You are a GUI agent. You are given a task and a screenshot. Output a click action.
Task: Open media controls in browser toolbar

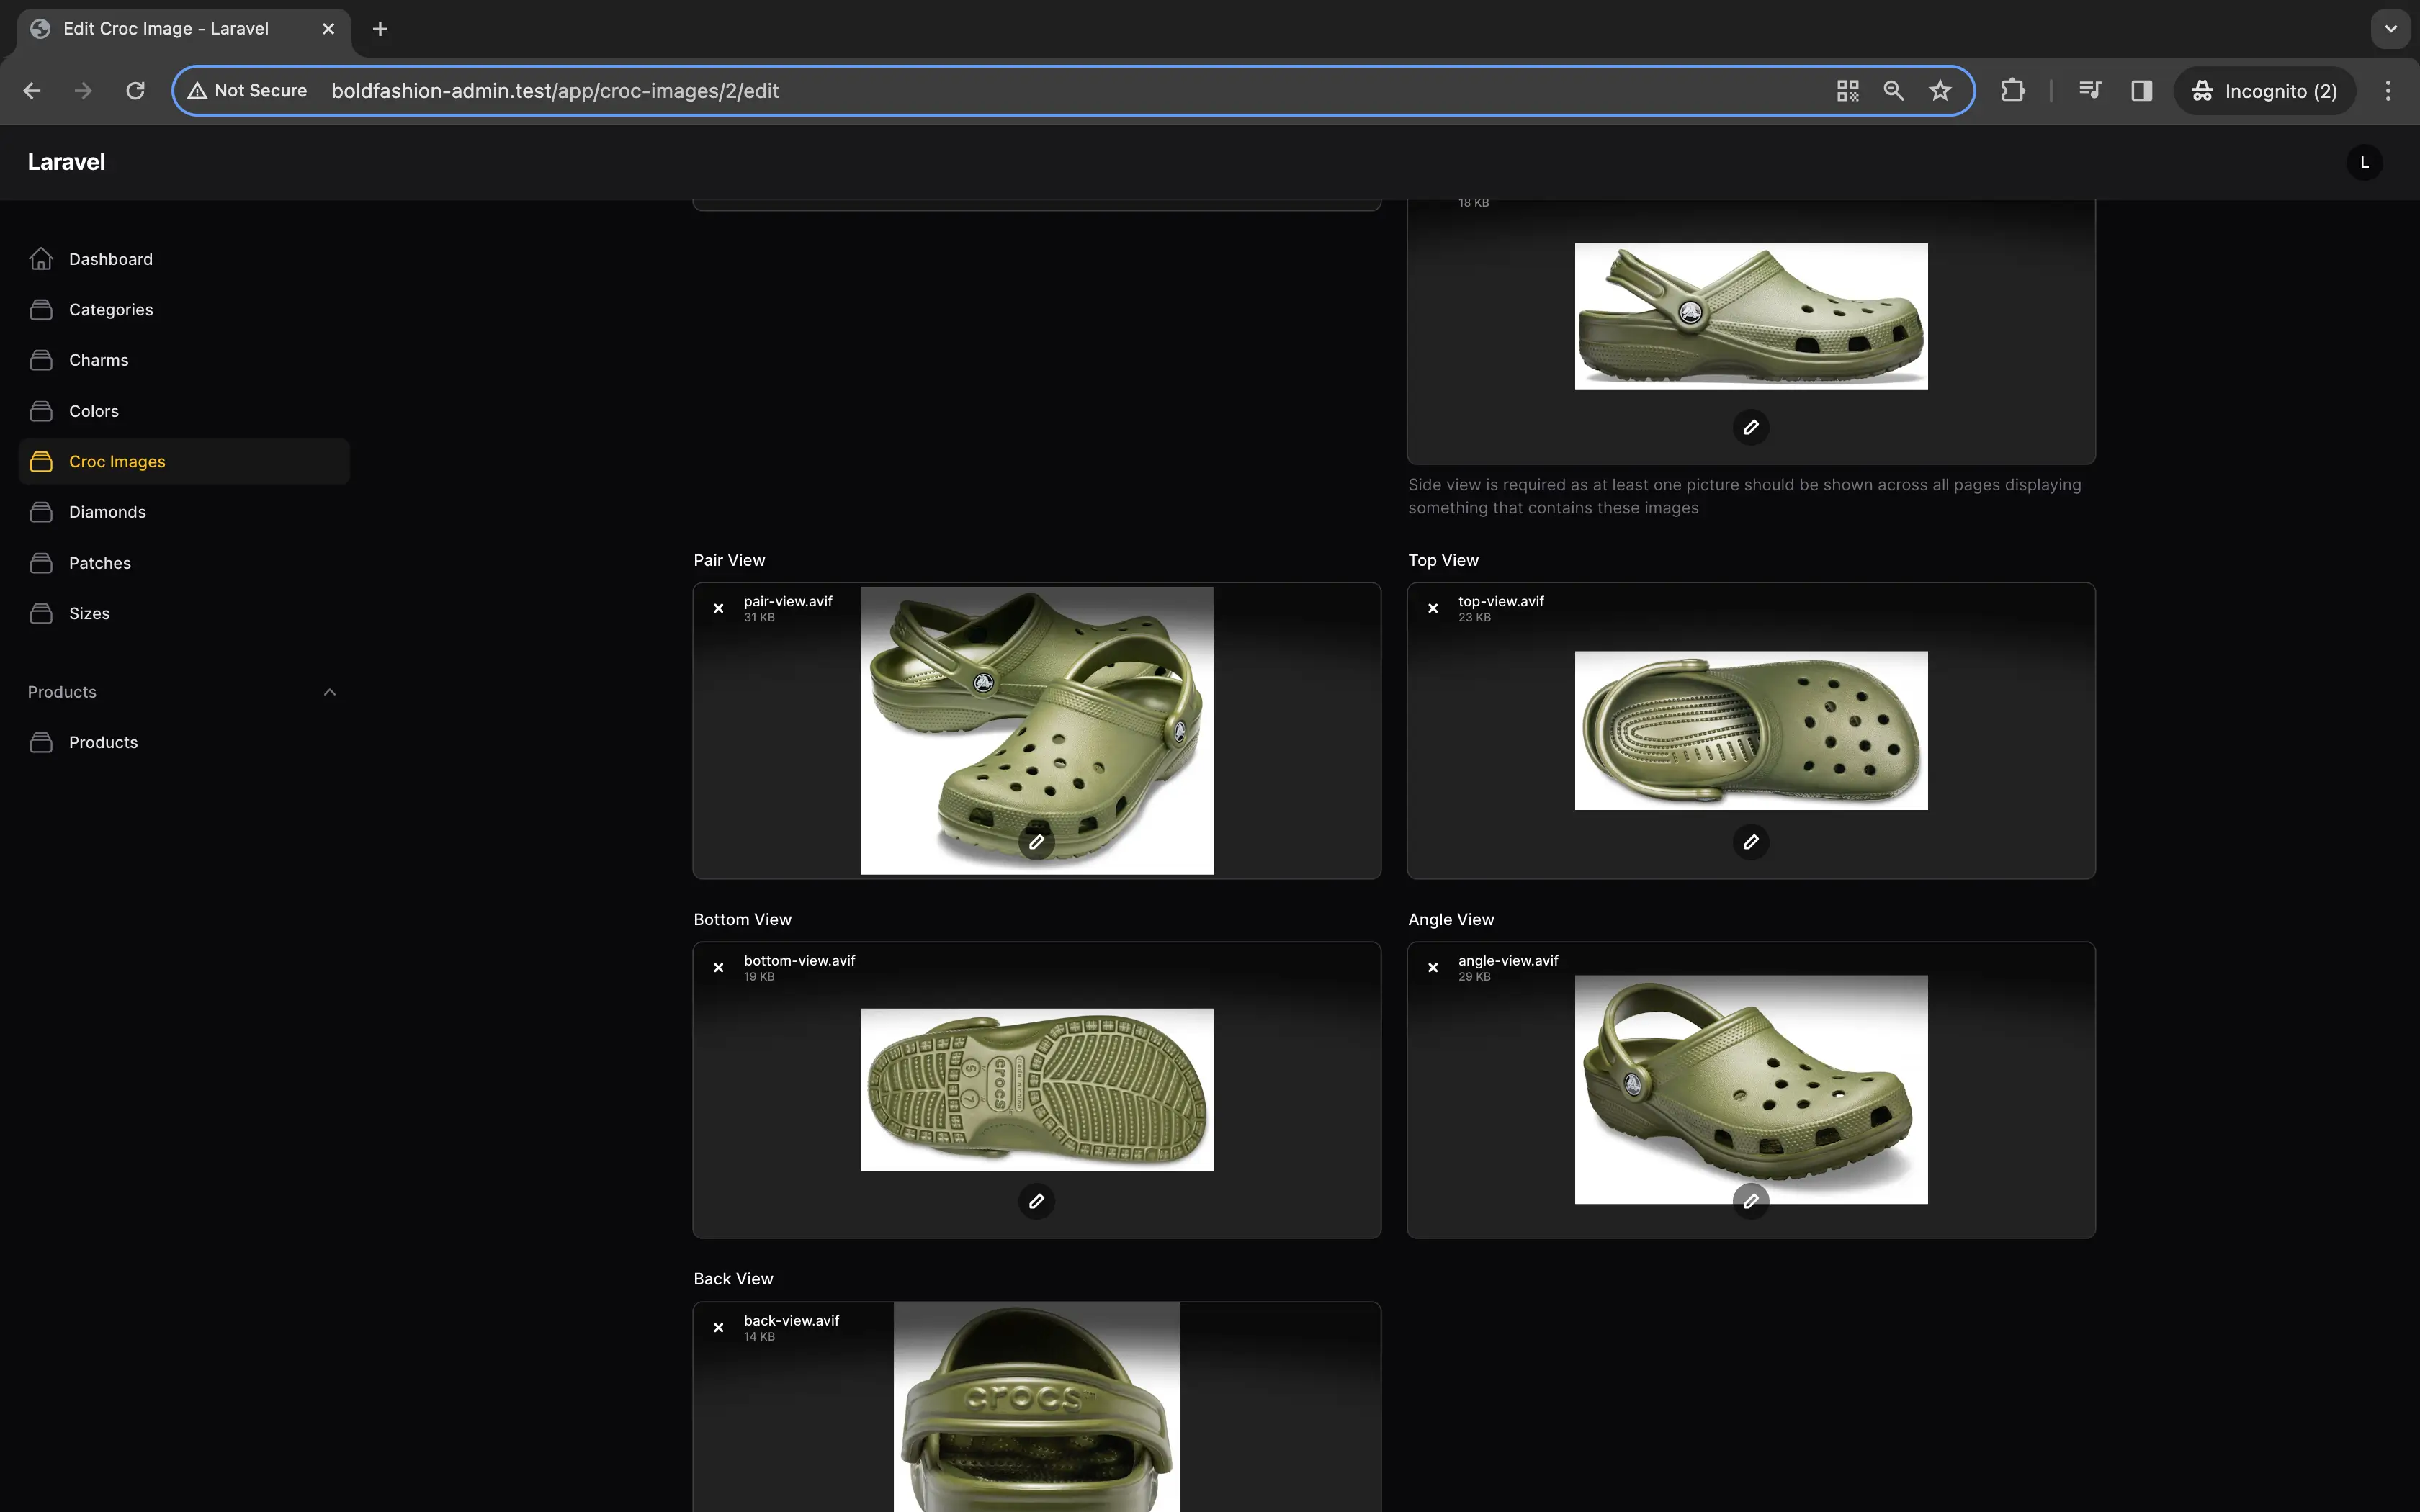tap(2090, 91)
